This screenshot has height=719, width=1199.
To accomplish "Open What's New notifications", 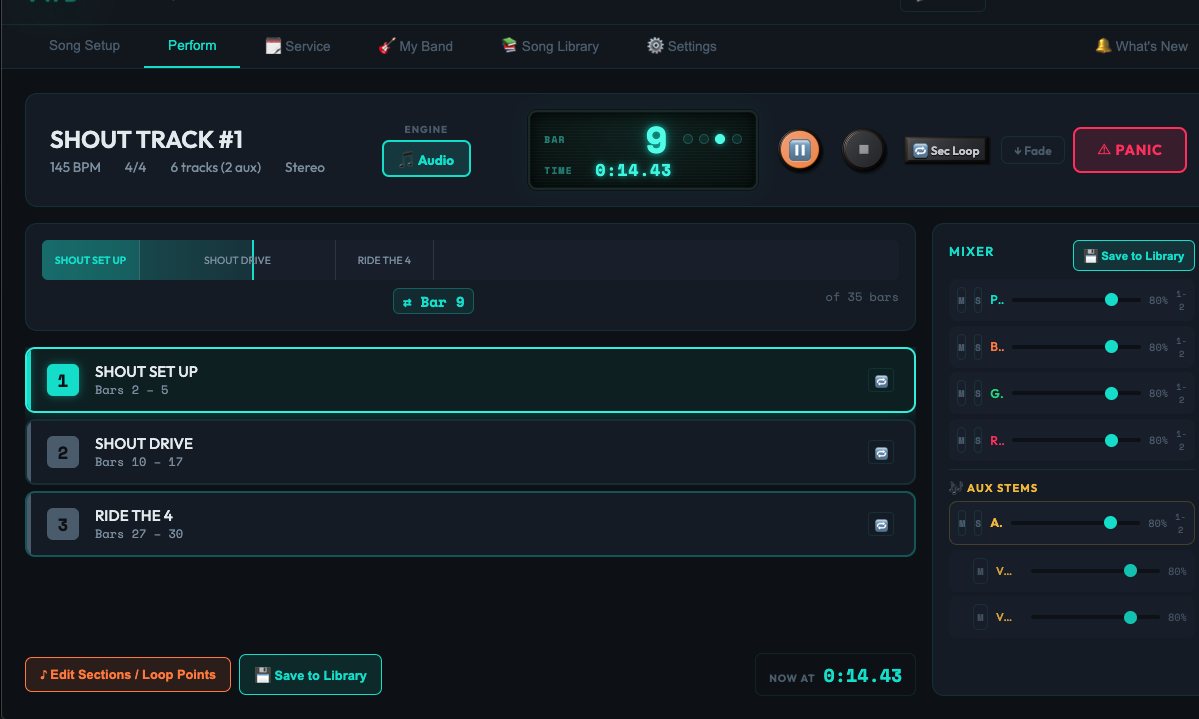I will click(1142, 46).
